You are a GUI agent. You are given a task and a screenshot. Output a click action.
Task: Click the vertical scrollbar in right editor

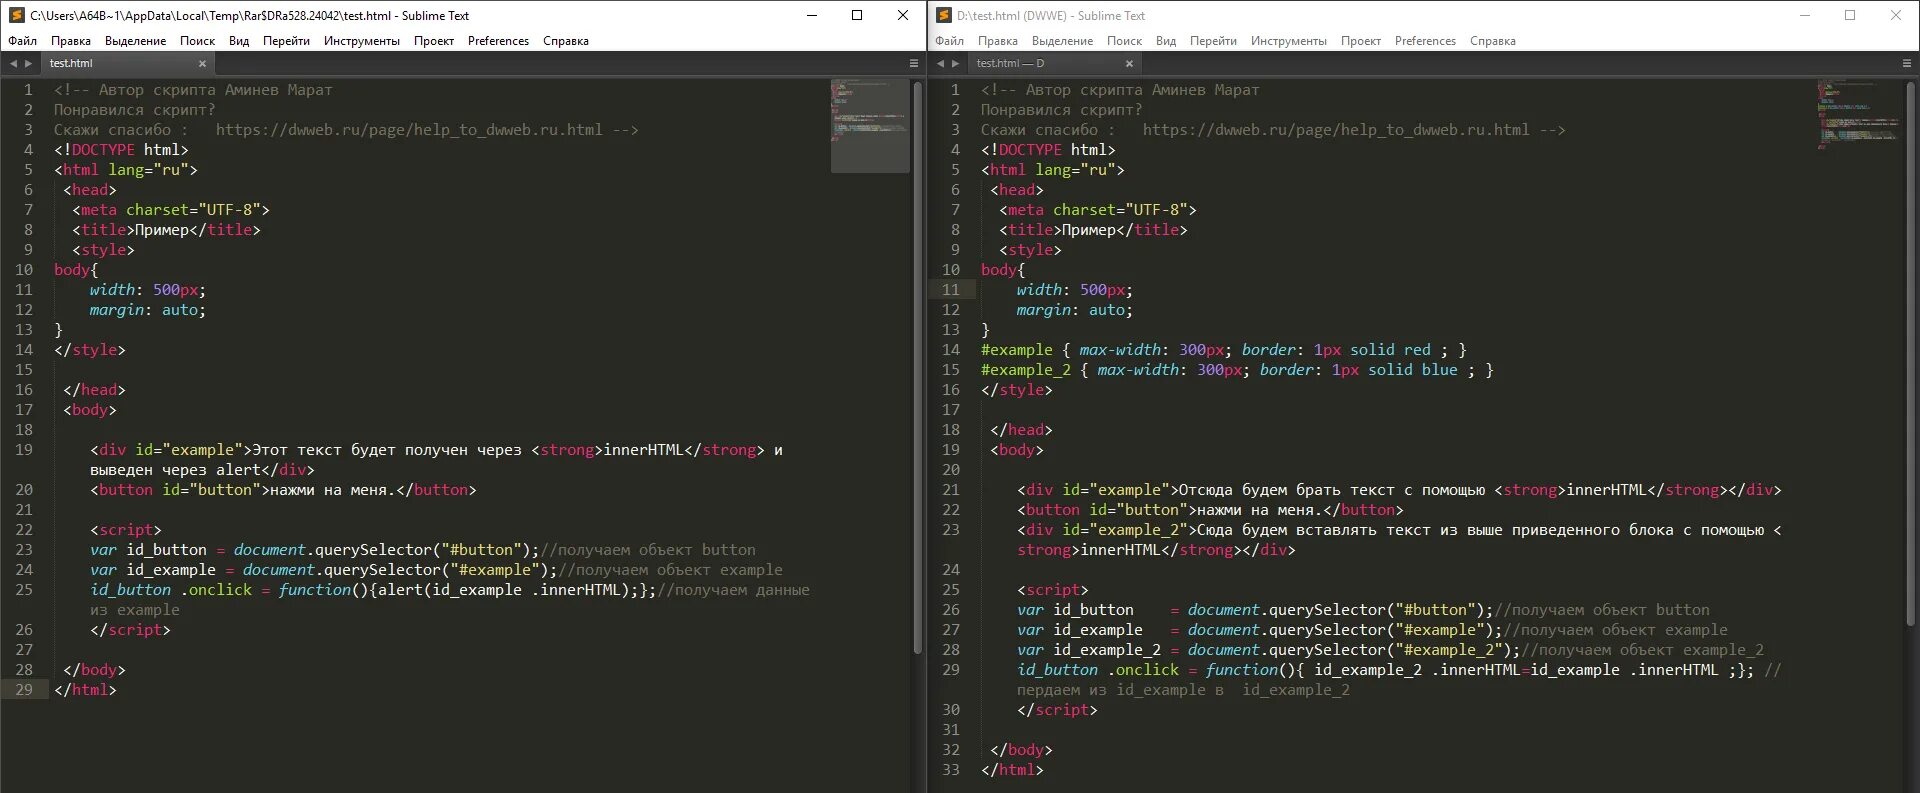(1910, 355)
